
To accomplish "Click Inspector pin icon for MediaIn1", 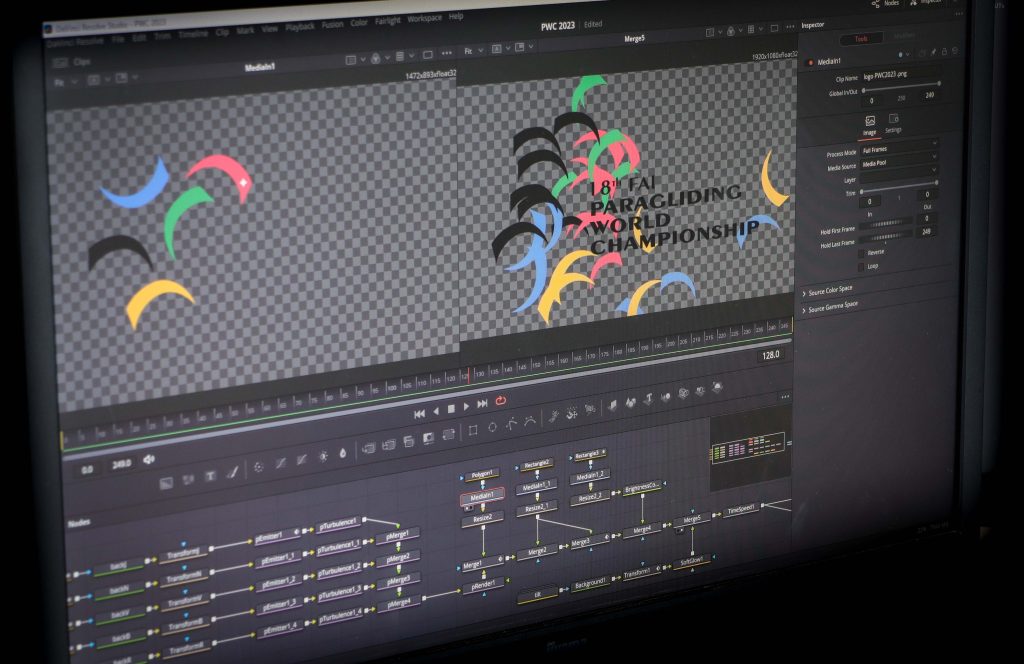I will (933, 52).
